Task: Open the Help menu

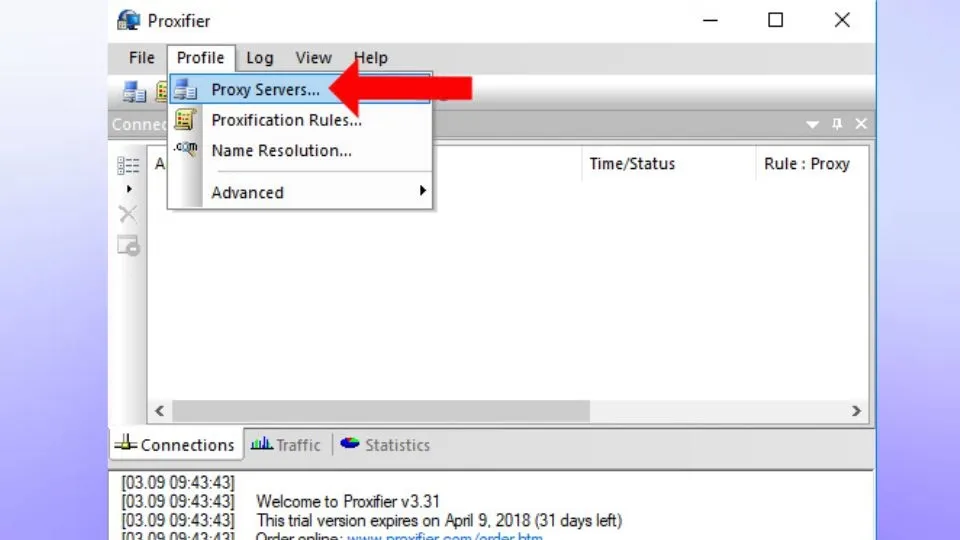Action: tap(371, 58)
